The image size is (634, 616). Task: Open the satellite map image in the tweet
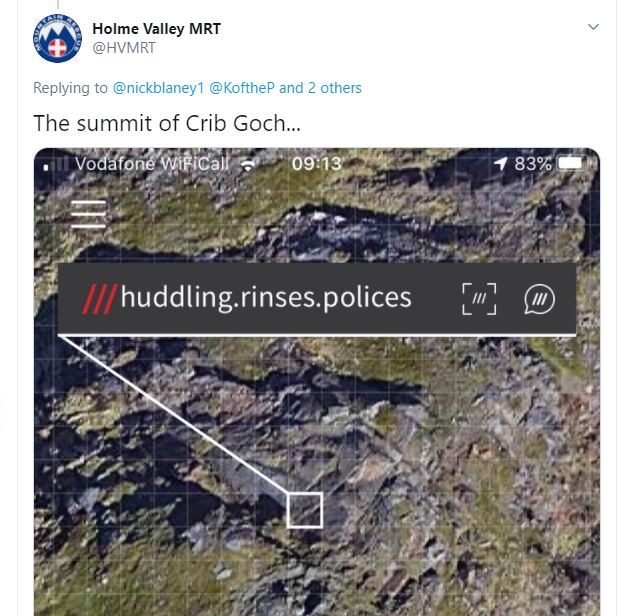pyautogui.click(x=317, y=382)
